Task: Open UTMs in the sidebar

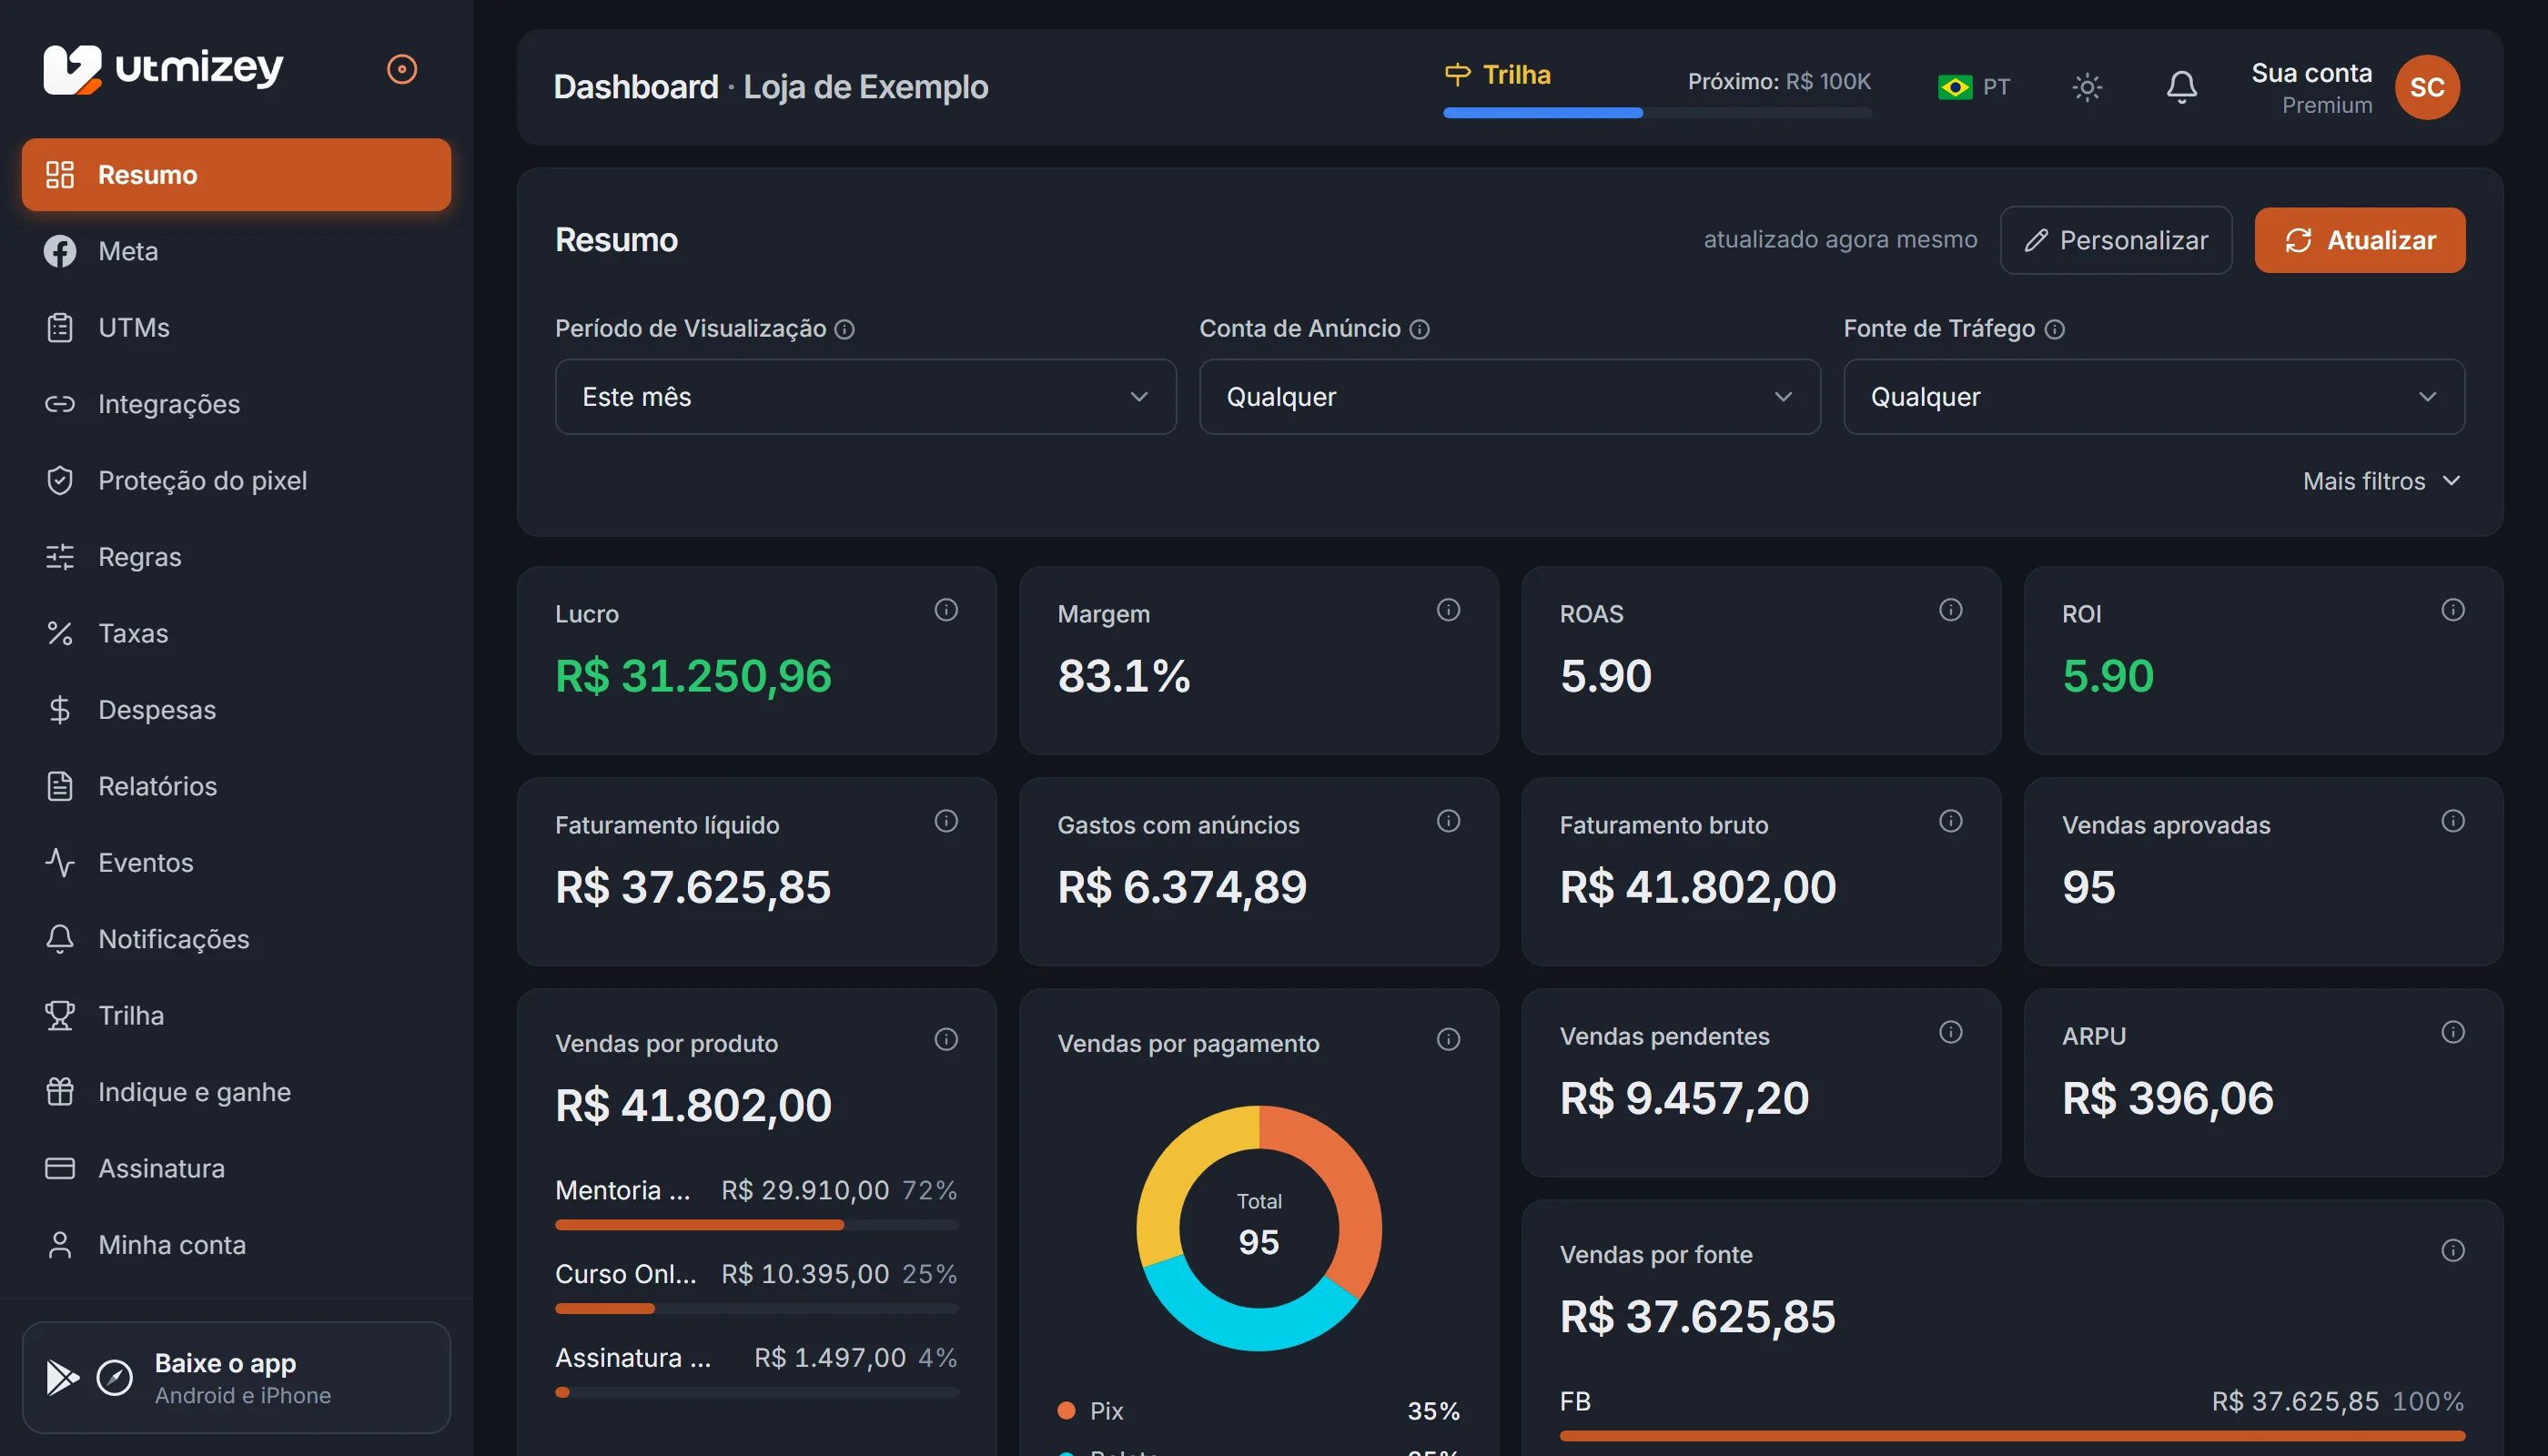Action: pos(236,328)
